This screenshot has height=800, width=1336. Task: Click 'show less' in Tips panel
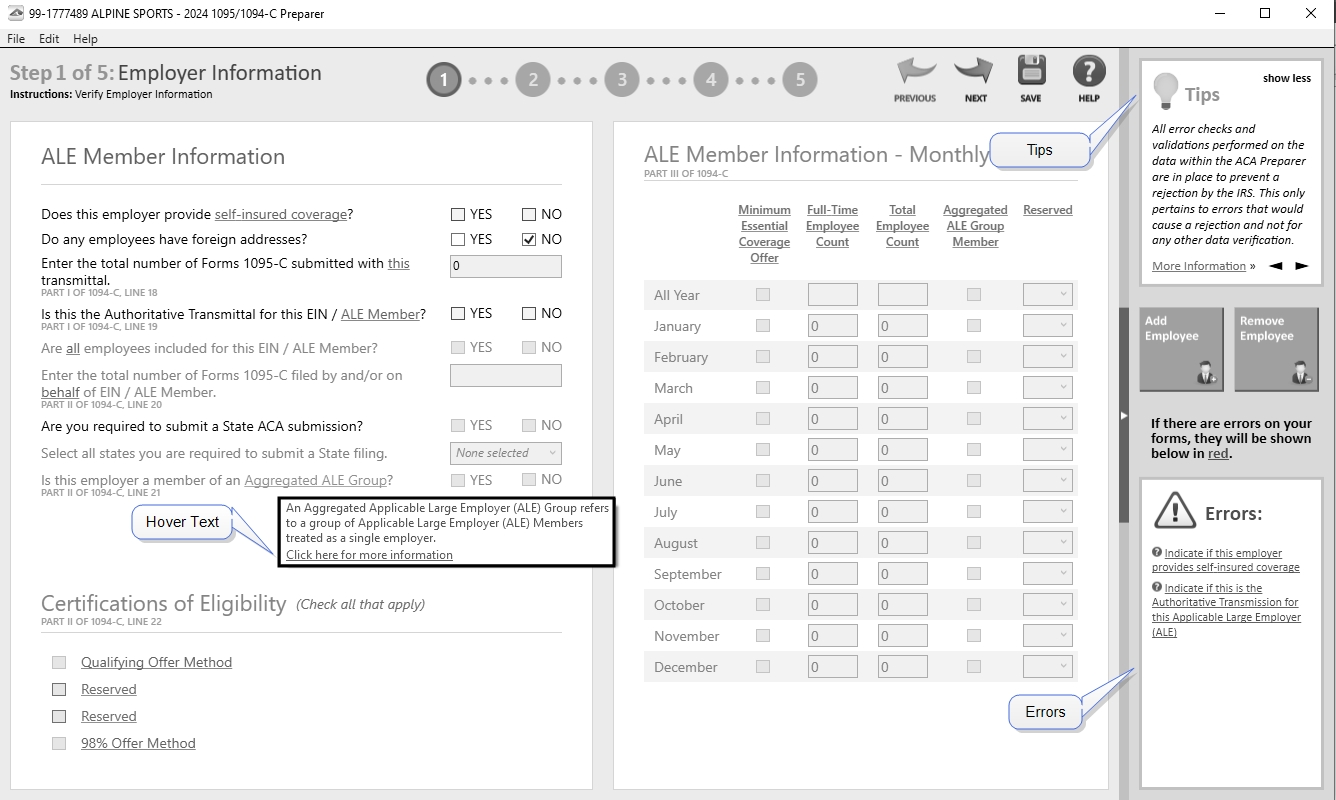pyautogui.click(x=1286, y=78)
